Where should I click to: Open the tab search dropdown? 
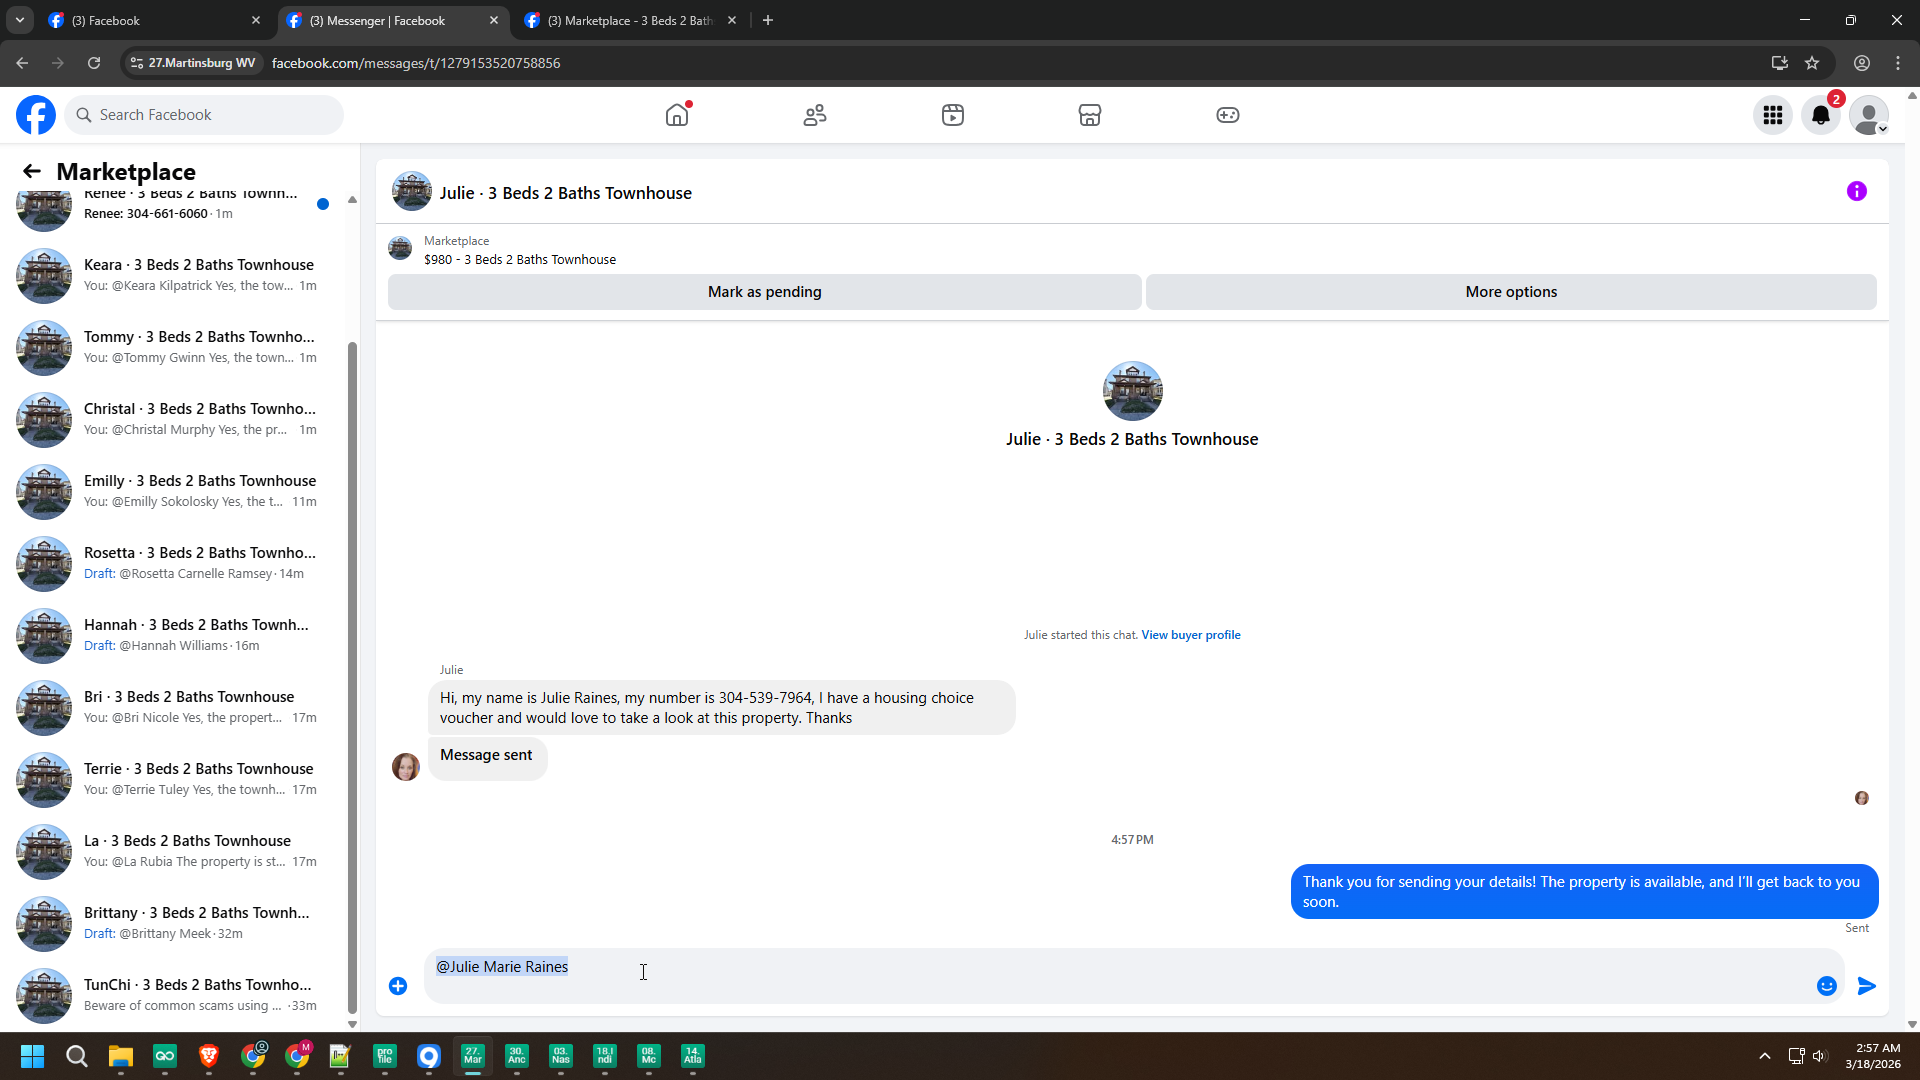point(19,20)
